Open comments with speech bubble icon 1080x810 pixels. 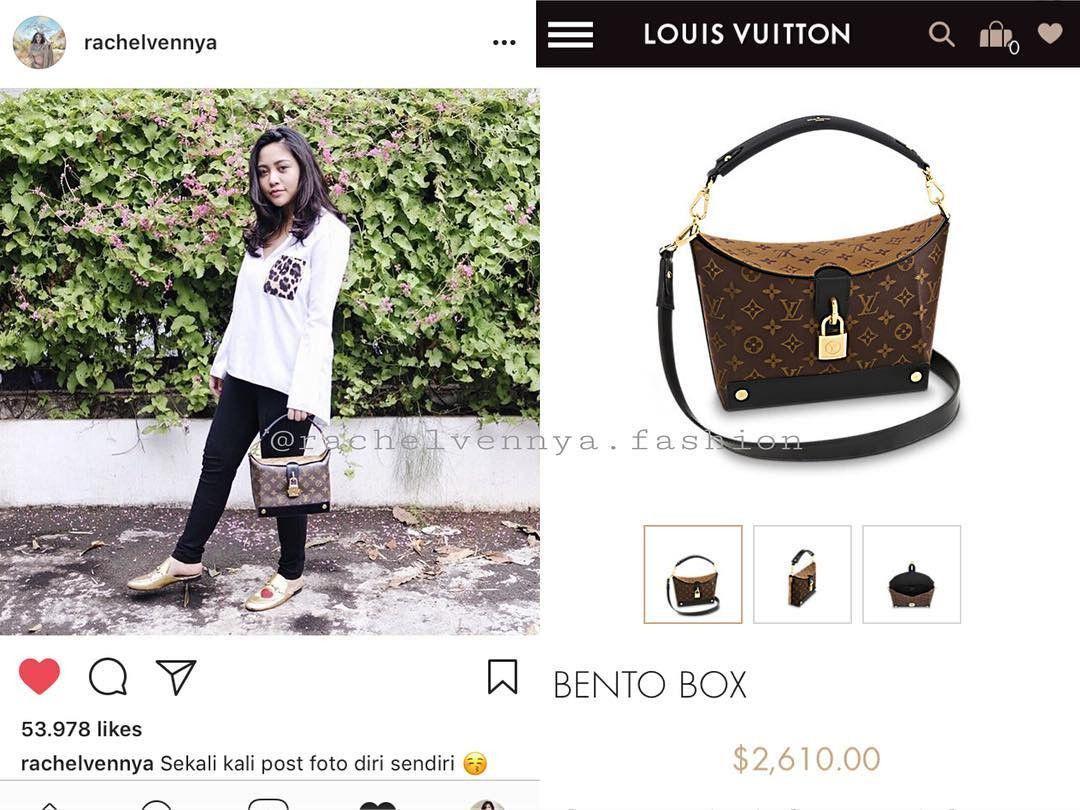tap(108, 677)
